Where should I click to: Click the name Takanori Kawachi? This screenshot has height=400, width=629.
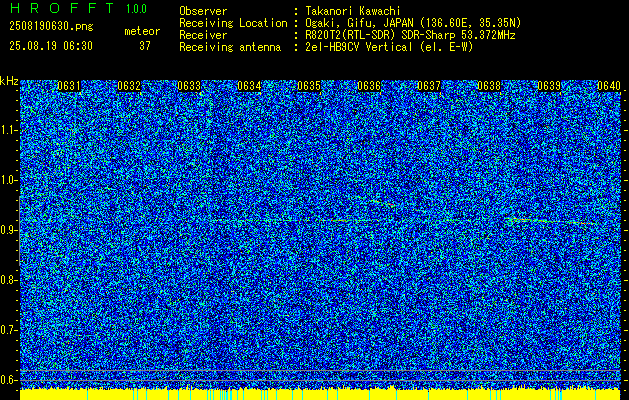pyautogui.click(x=353, y=11)
